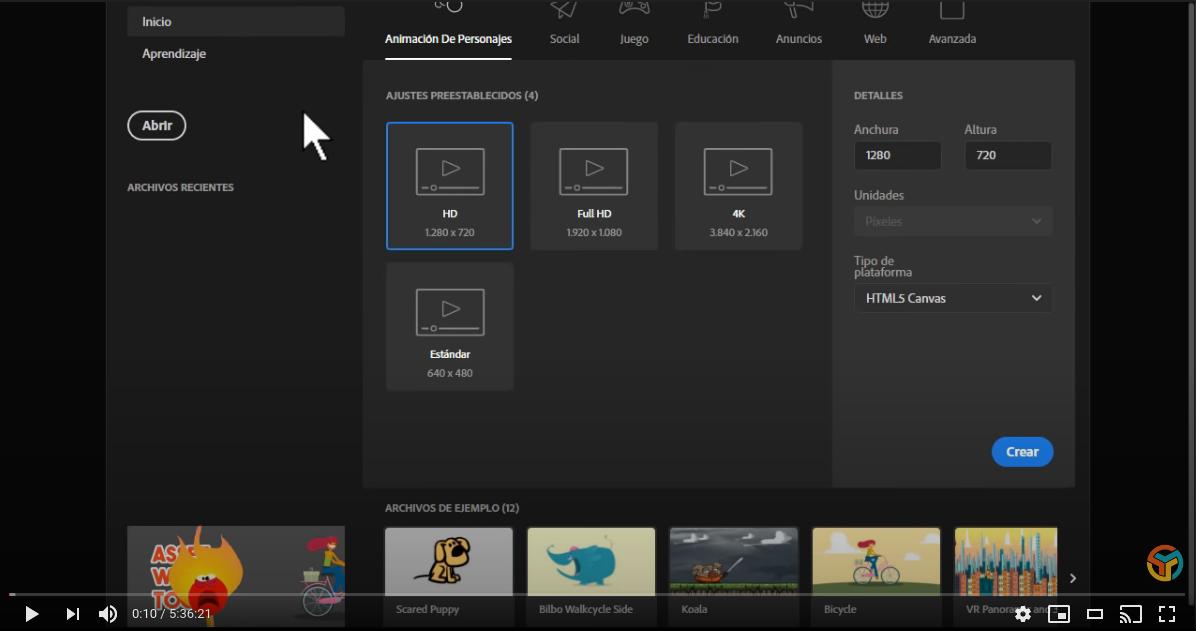Viewport: 1196px width, 631px height.
Task: Open the Bilbo Walkcycle Side example
Action: point(591,576)
